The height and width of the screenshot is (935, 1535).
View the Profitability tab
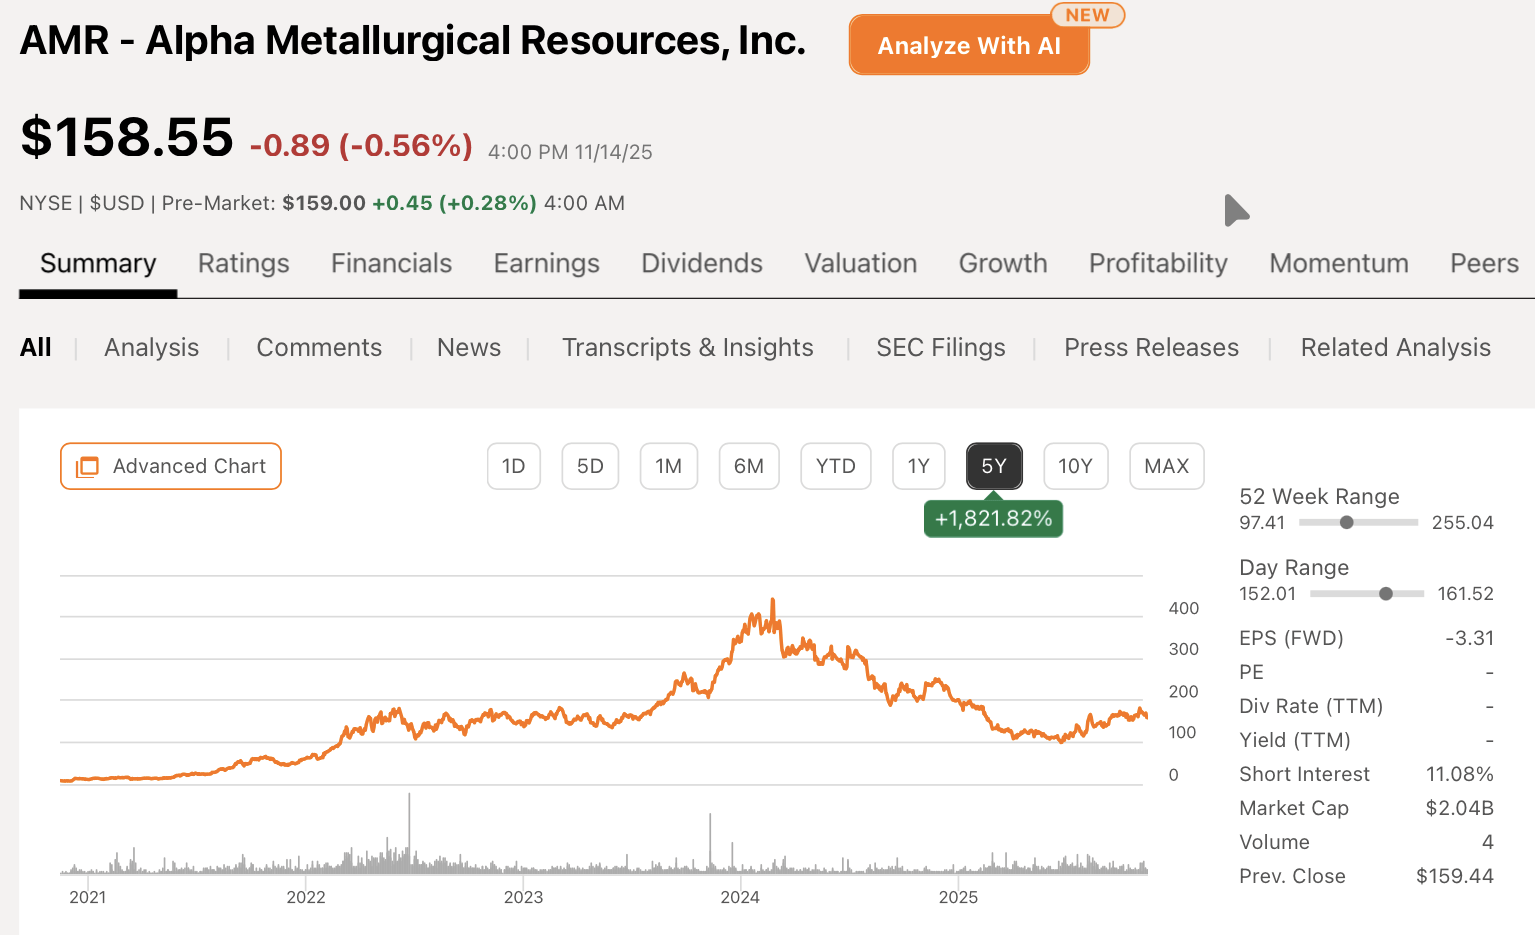point(1157,263)
